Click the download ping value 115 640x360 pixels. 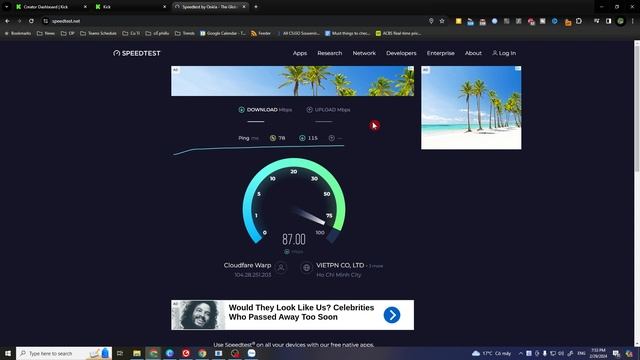[313, 138]
